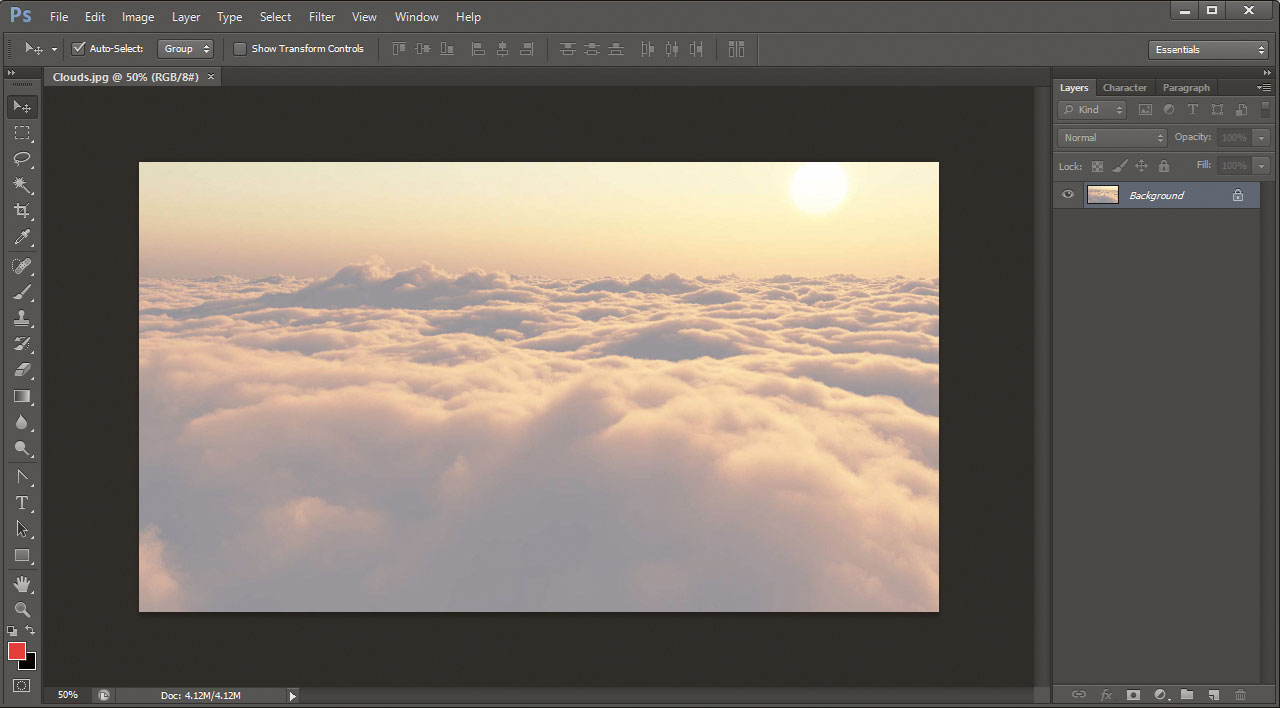Delete layer using trash icon
This screenshot has height=708, width=1280.
pyautogui.click(x=1240, y=694)
